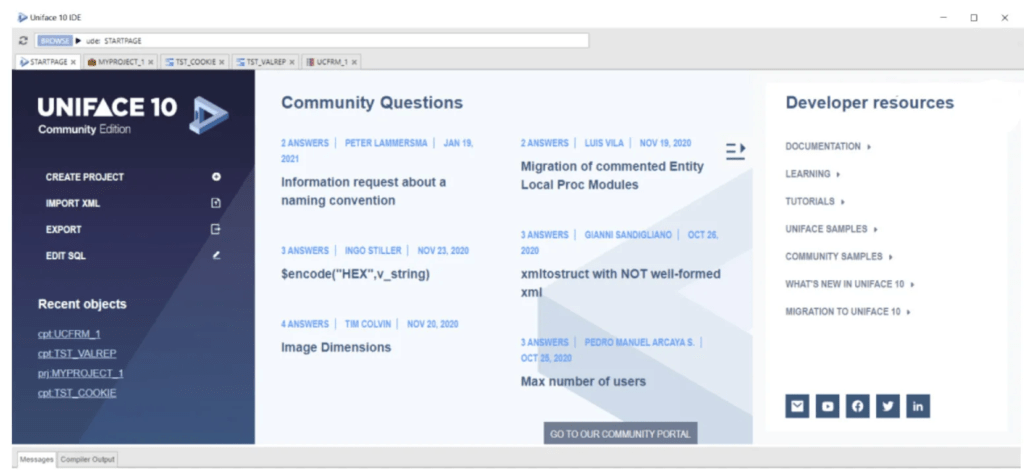1024x470 pixels.
Task: Click the next-questions arrow icon
Action: click(735, 151)
